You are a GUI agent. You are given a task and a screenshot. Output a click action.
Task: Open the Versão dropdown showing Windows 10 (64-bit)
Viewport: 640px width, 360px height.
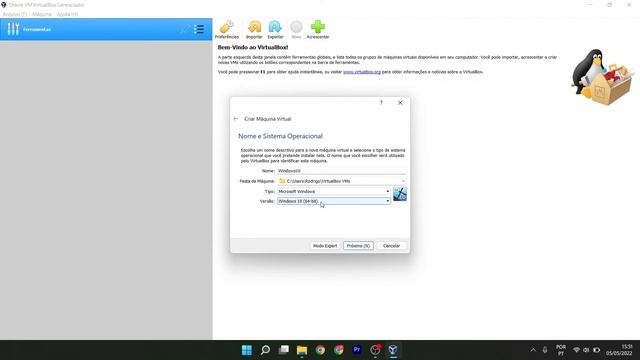click(x=334, y=201)
